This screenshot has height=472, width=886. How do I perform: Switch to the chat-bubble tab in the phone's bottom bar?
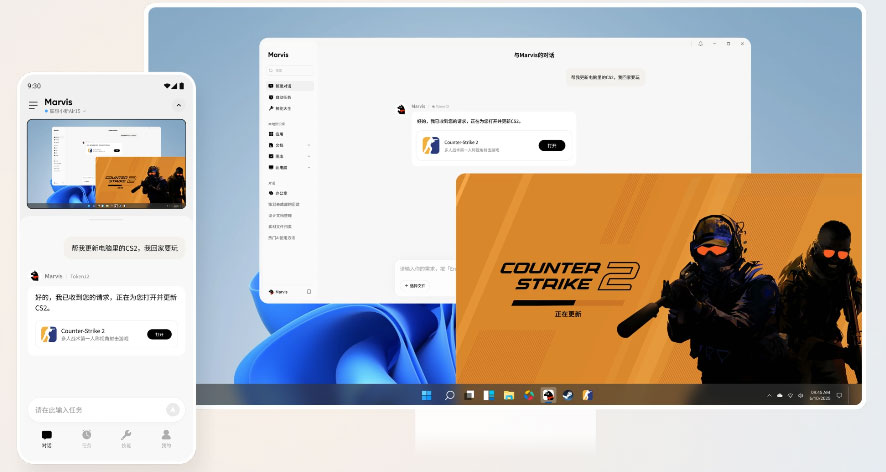tap(46, 439)
